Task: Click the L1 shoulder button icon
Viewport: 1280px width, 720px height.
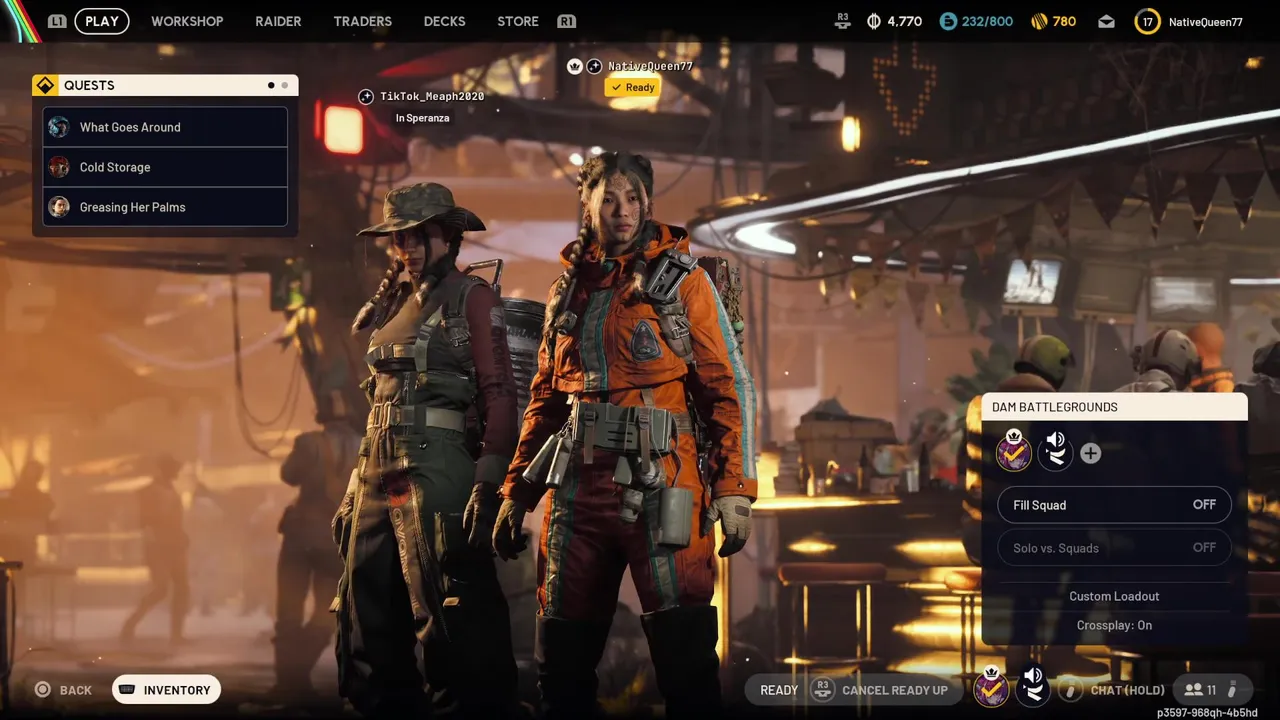Action: (57, 21)
